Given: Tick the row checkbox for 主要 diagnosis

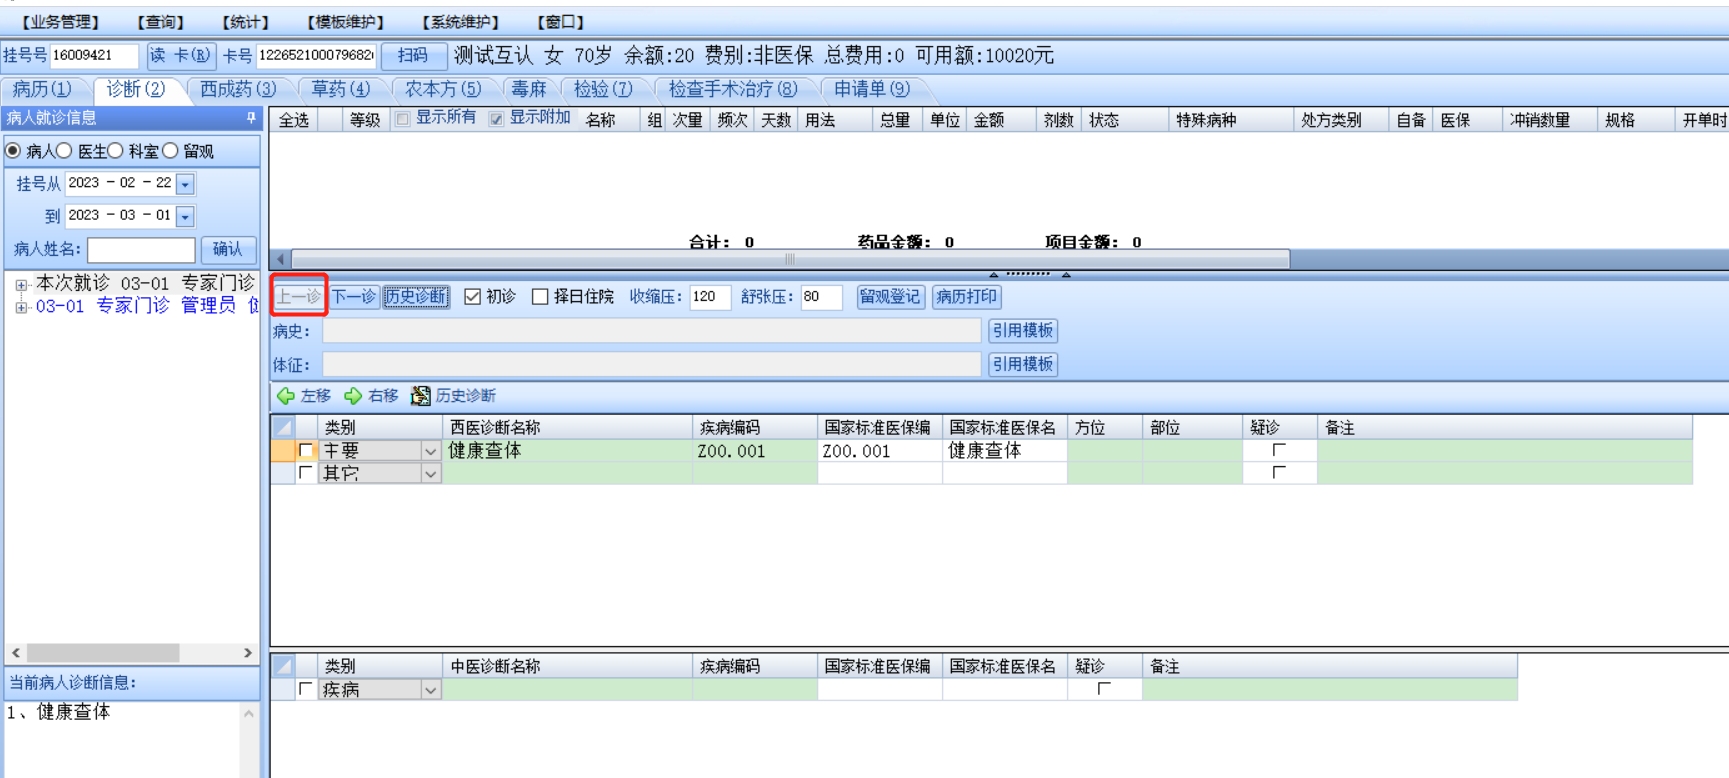Looking at the screenshot, I should [x=306, y=451].
